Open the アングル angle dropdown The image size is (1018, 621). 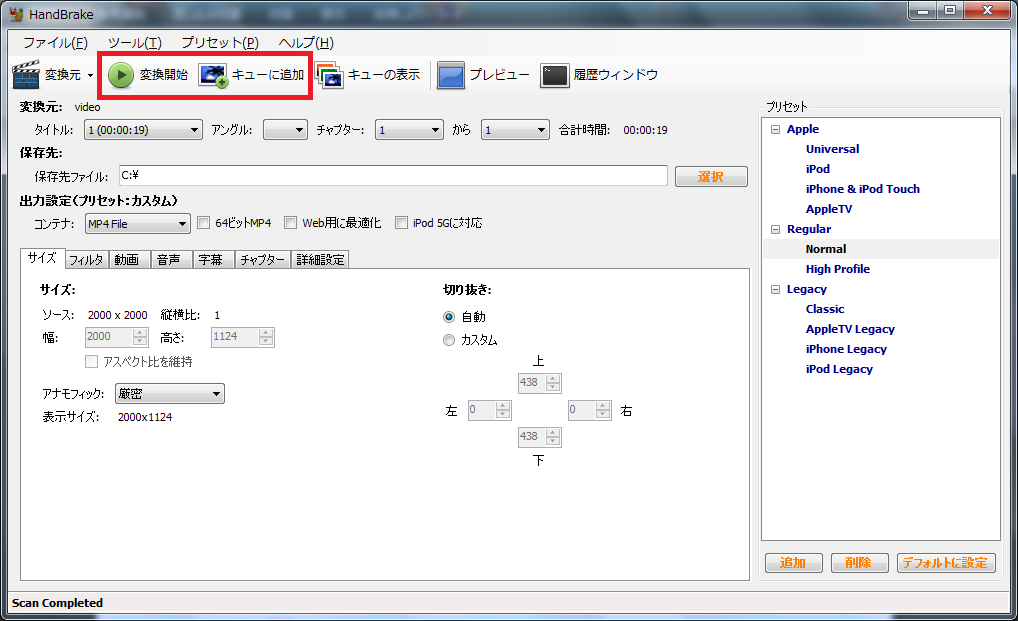(x=285, y=130)
